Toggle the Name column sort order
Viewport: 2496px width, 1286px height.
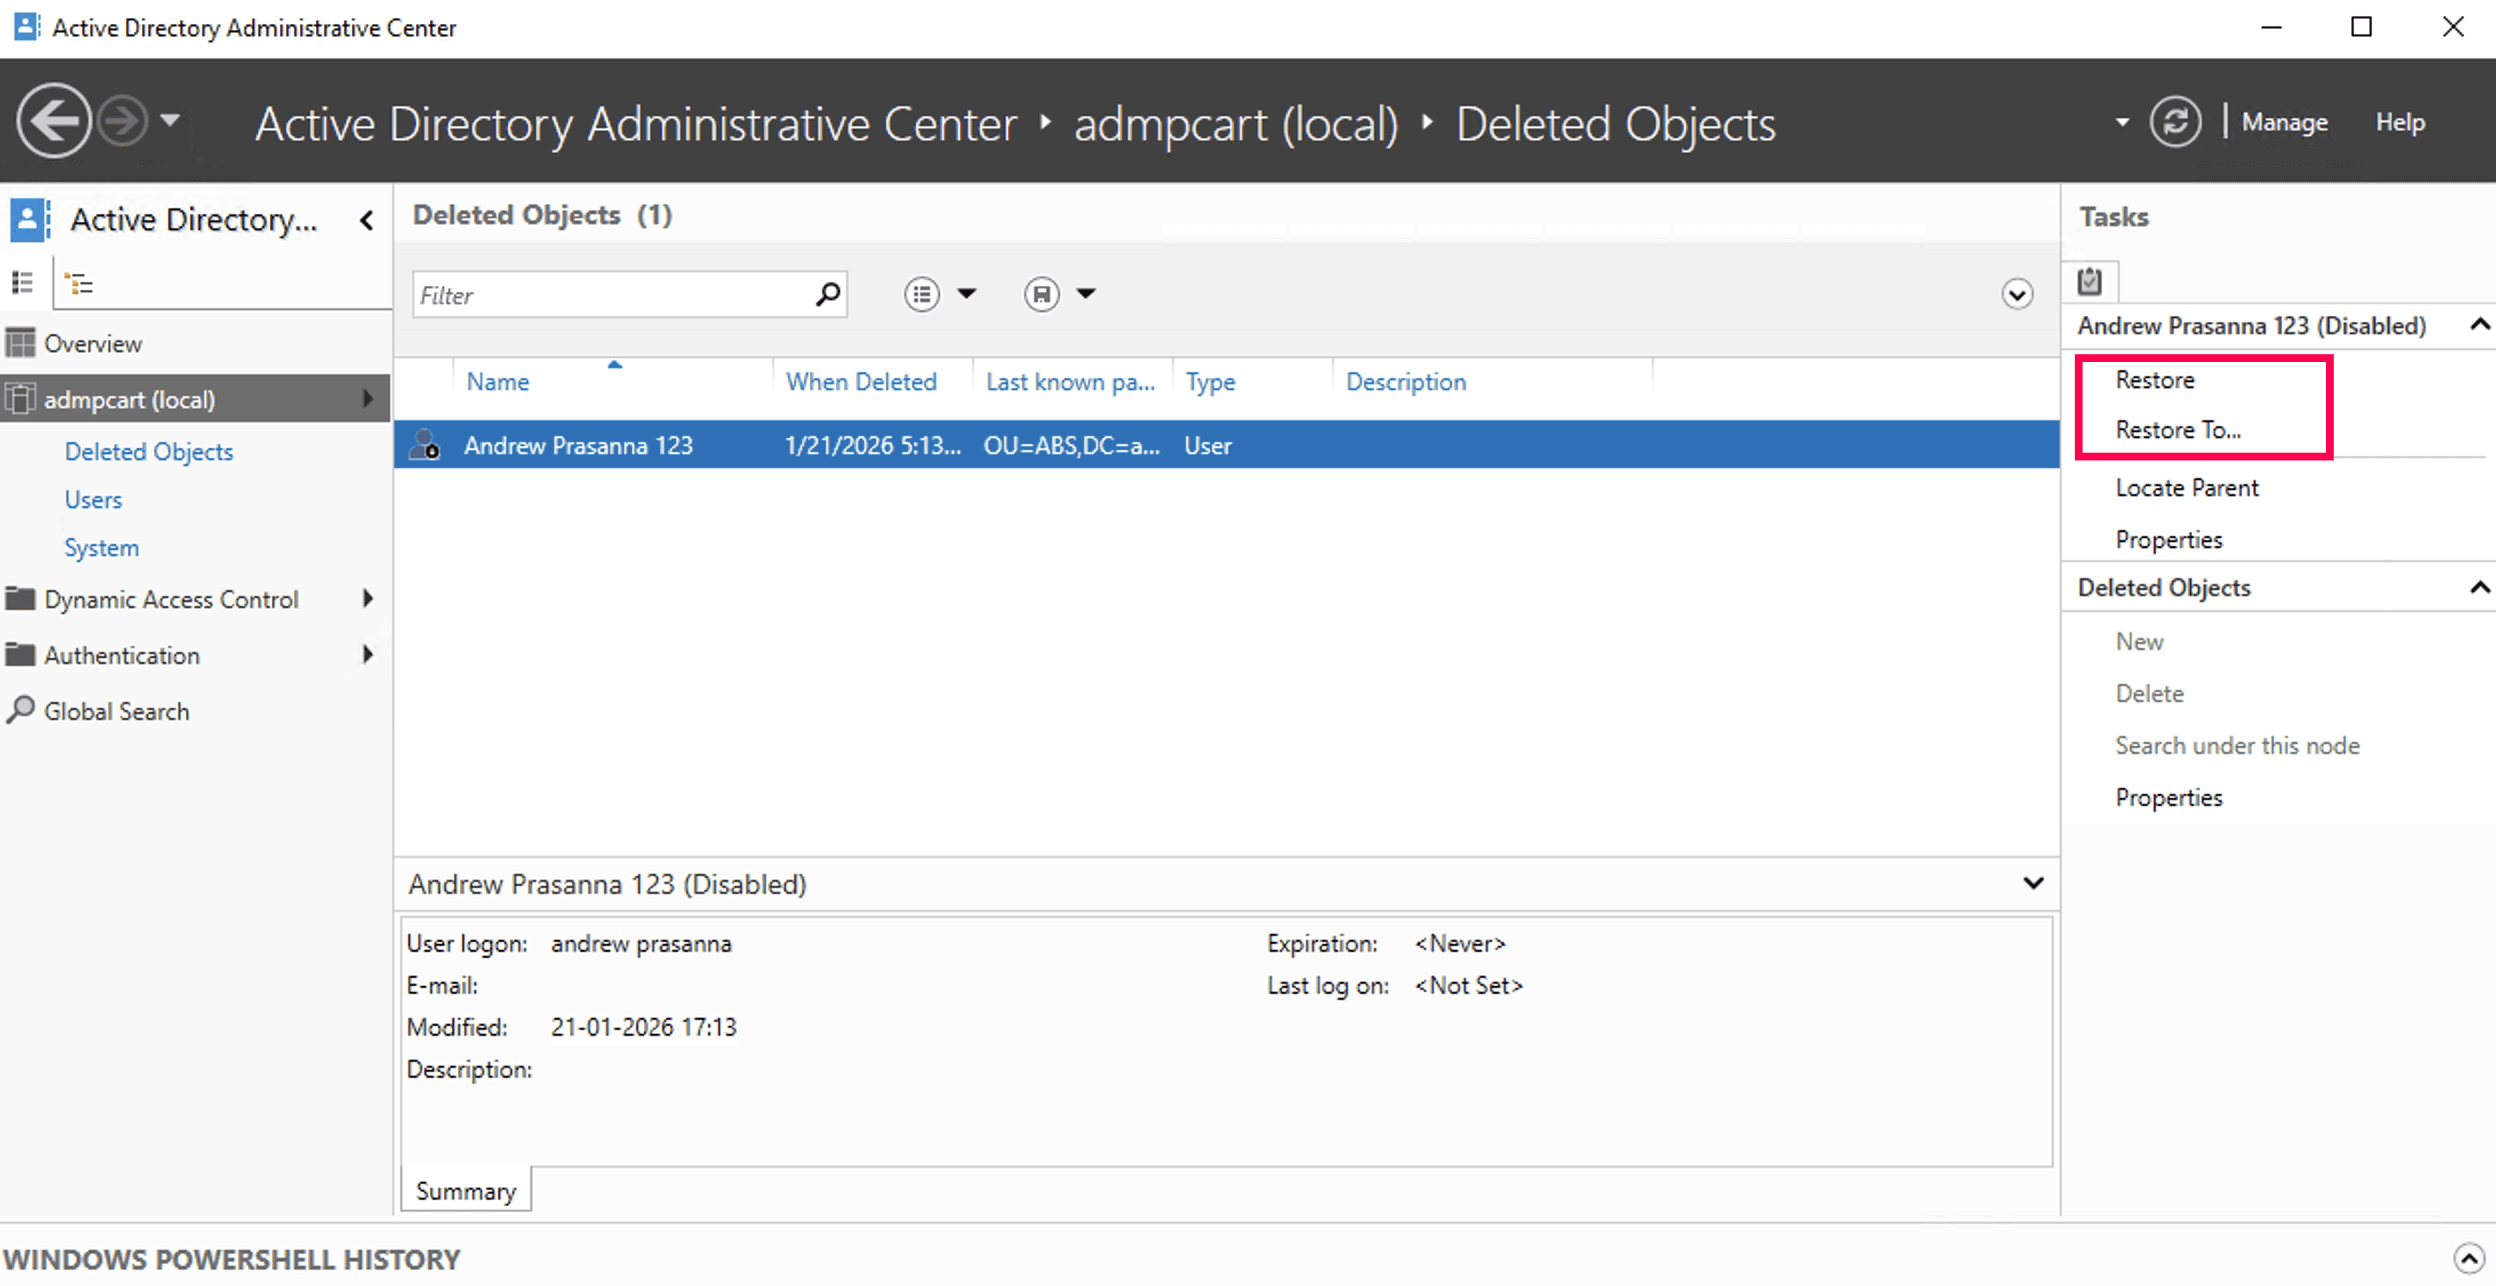(497, 381)
